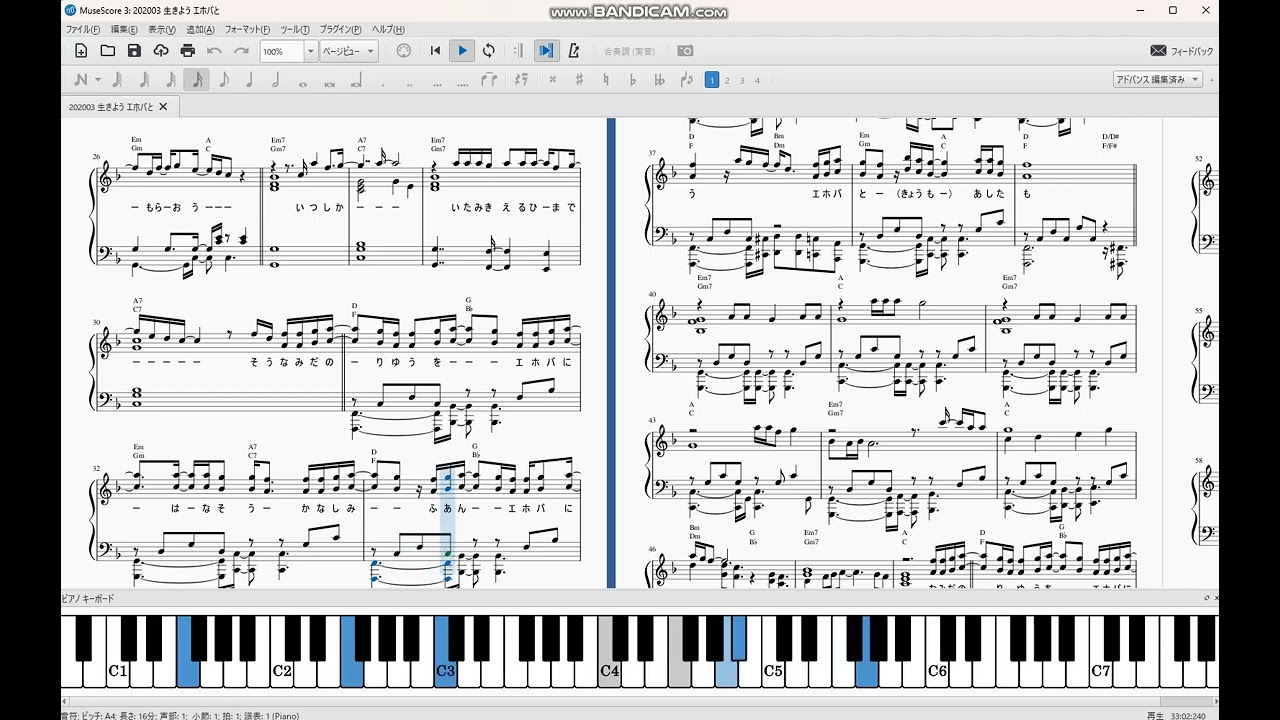
Task: Open the page view mode dropdown
Action: tap(348, 51)
